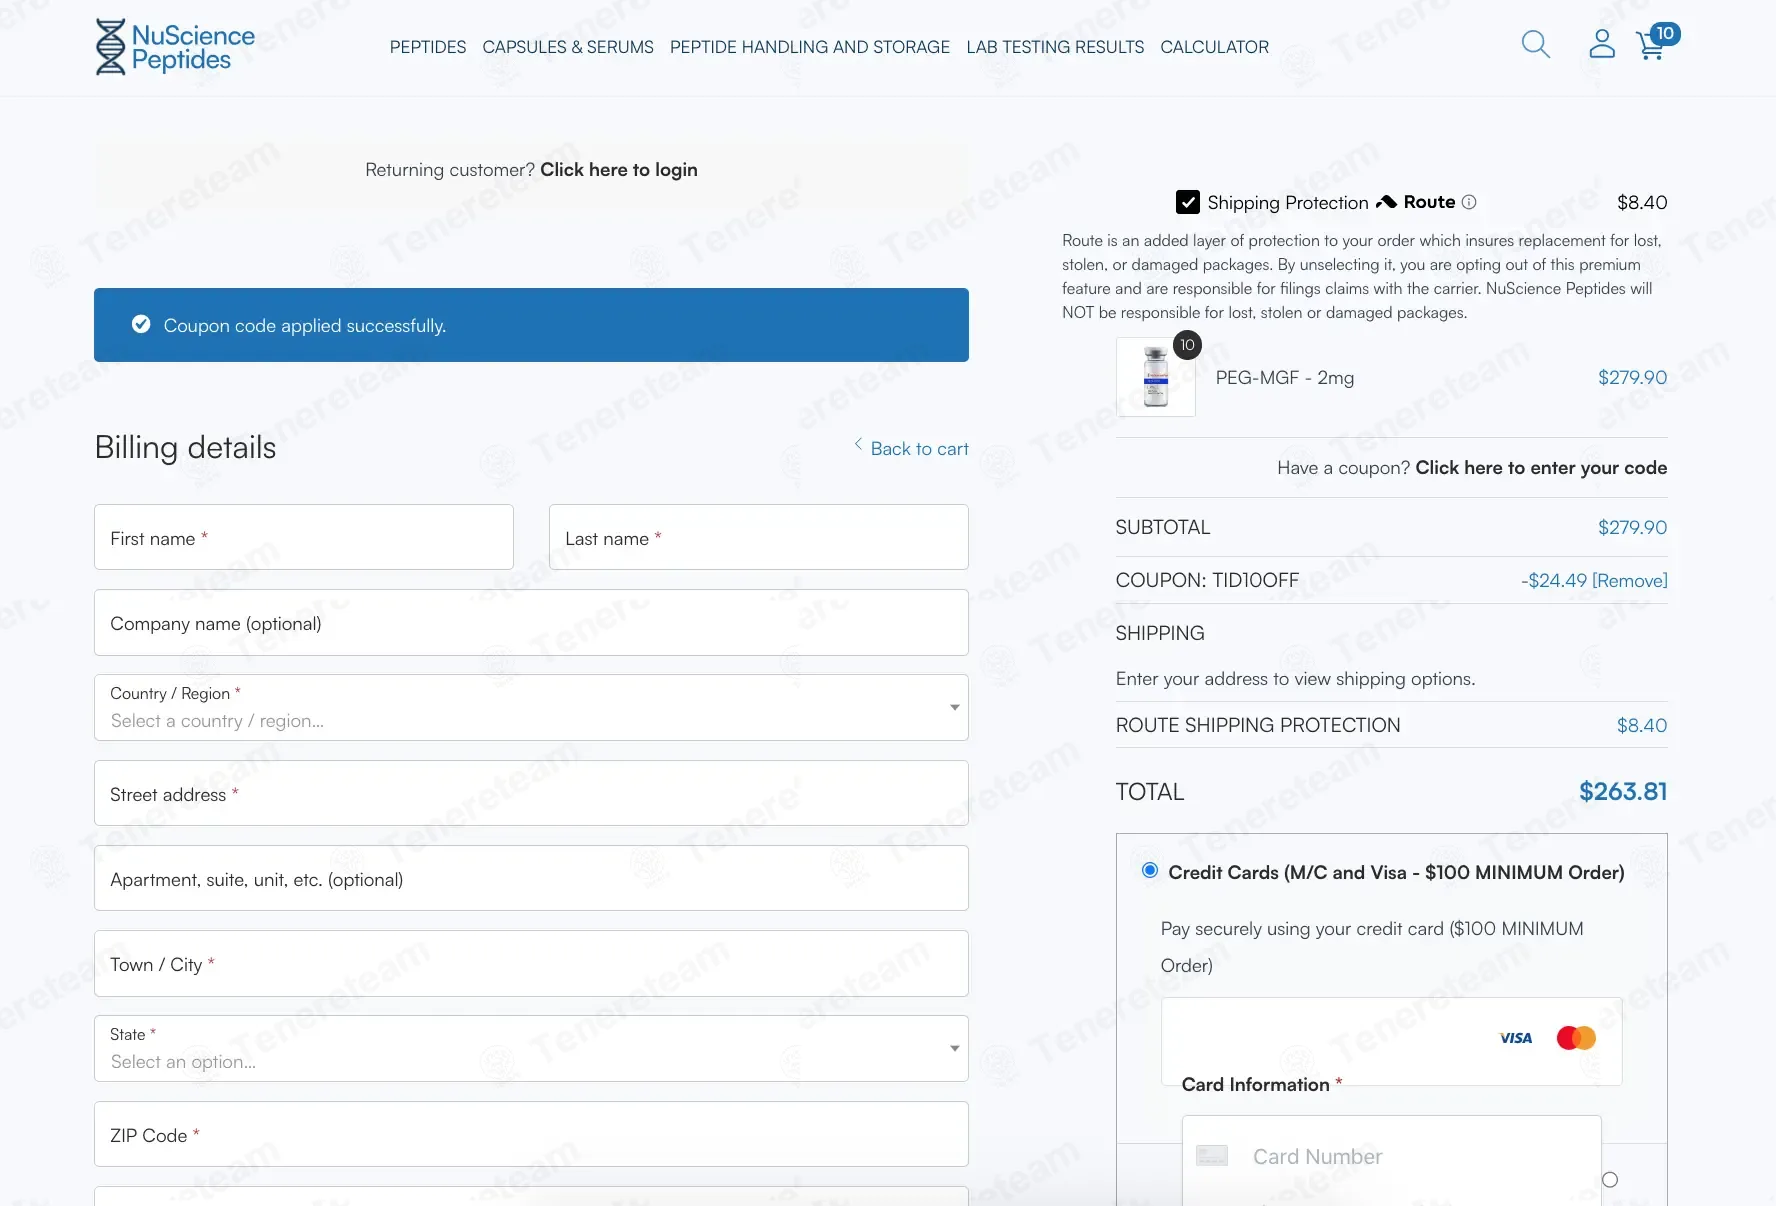Click the Route info circle icon

pos(1469,202)
